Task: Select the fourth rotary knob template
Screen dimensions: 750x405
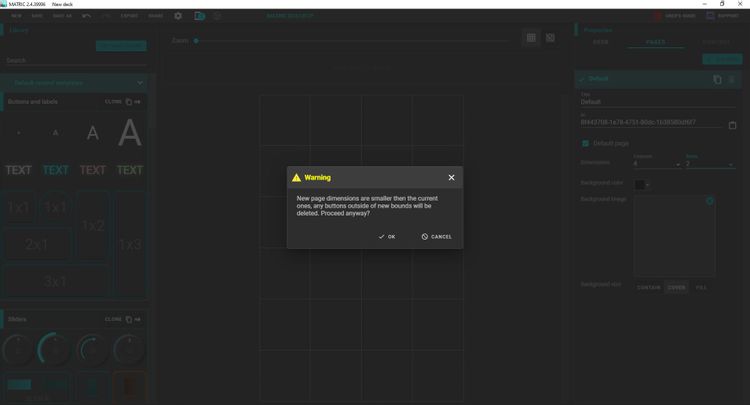Action: 129,350
